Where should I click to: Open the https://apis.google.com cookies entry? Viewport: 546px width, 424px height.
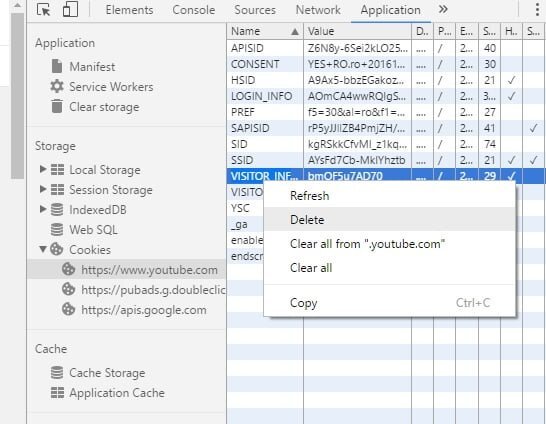(x=143, y=310)
